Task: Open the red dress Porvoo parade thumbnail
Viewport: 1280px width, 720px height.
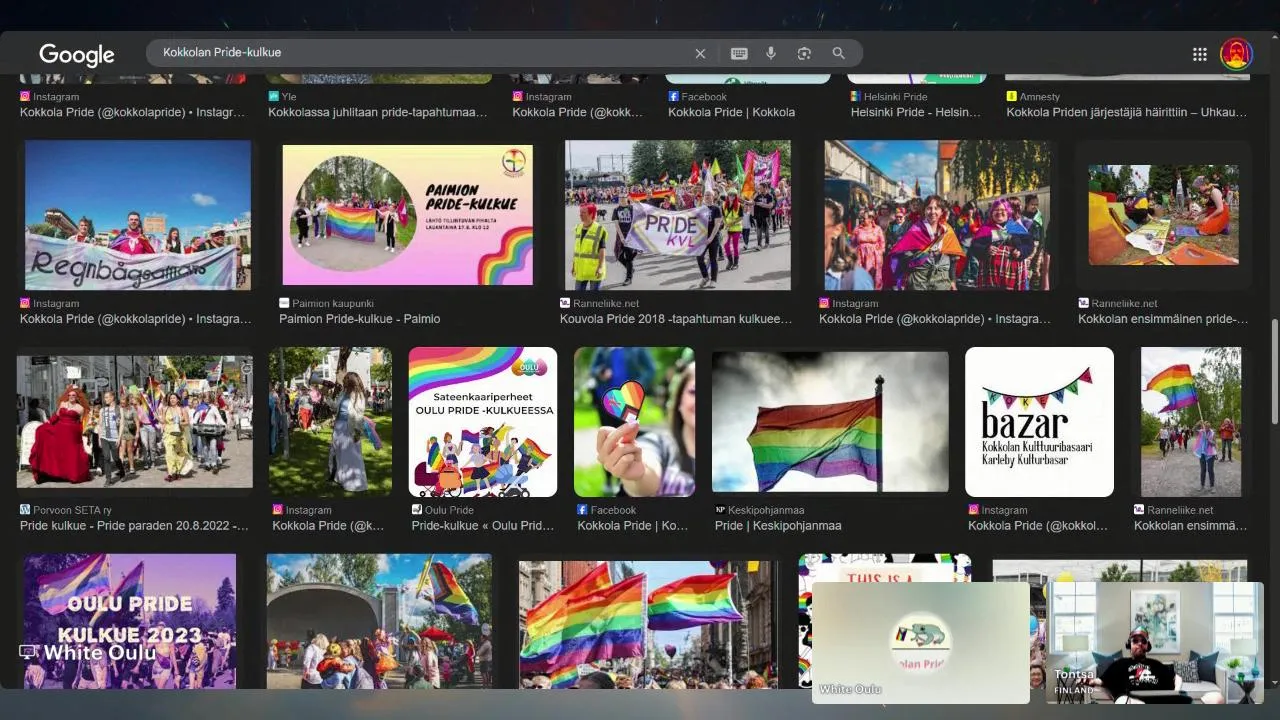Action: [x=134, y=422]
